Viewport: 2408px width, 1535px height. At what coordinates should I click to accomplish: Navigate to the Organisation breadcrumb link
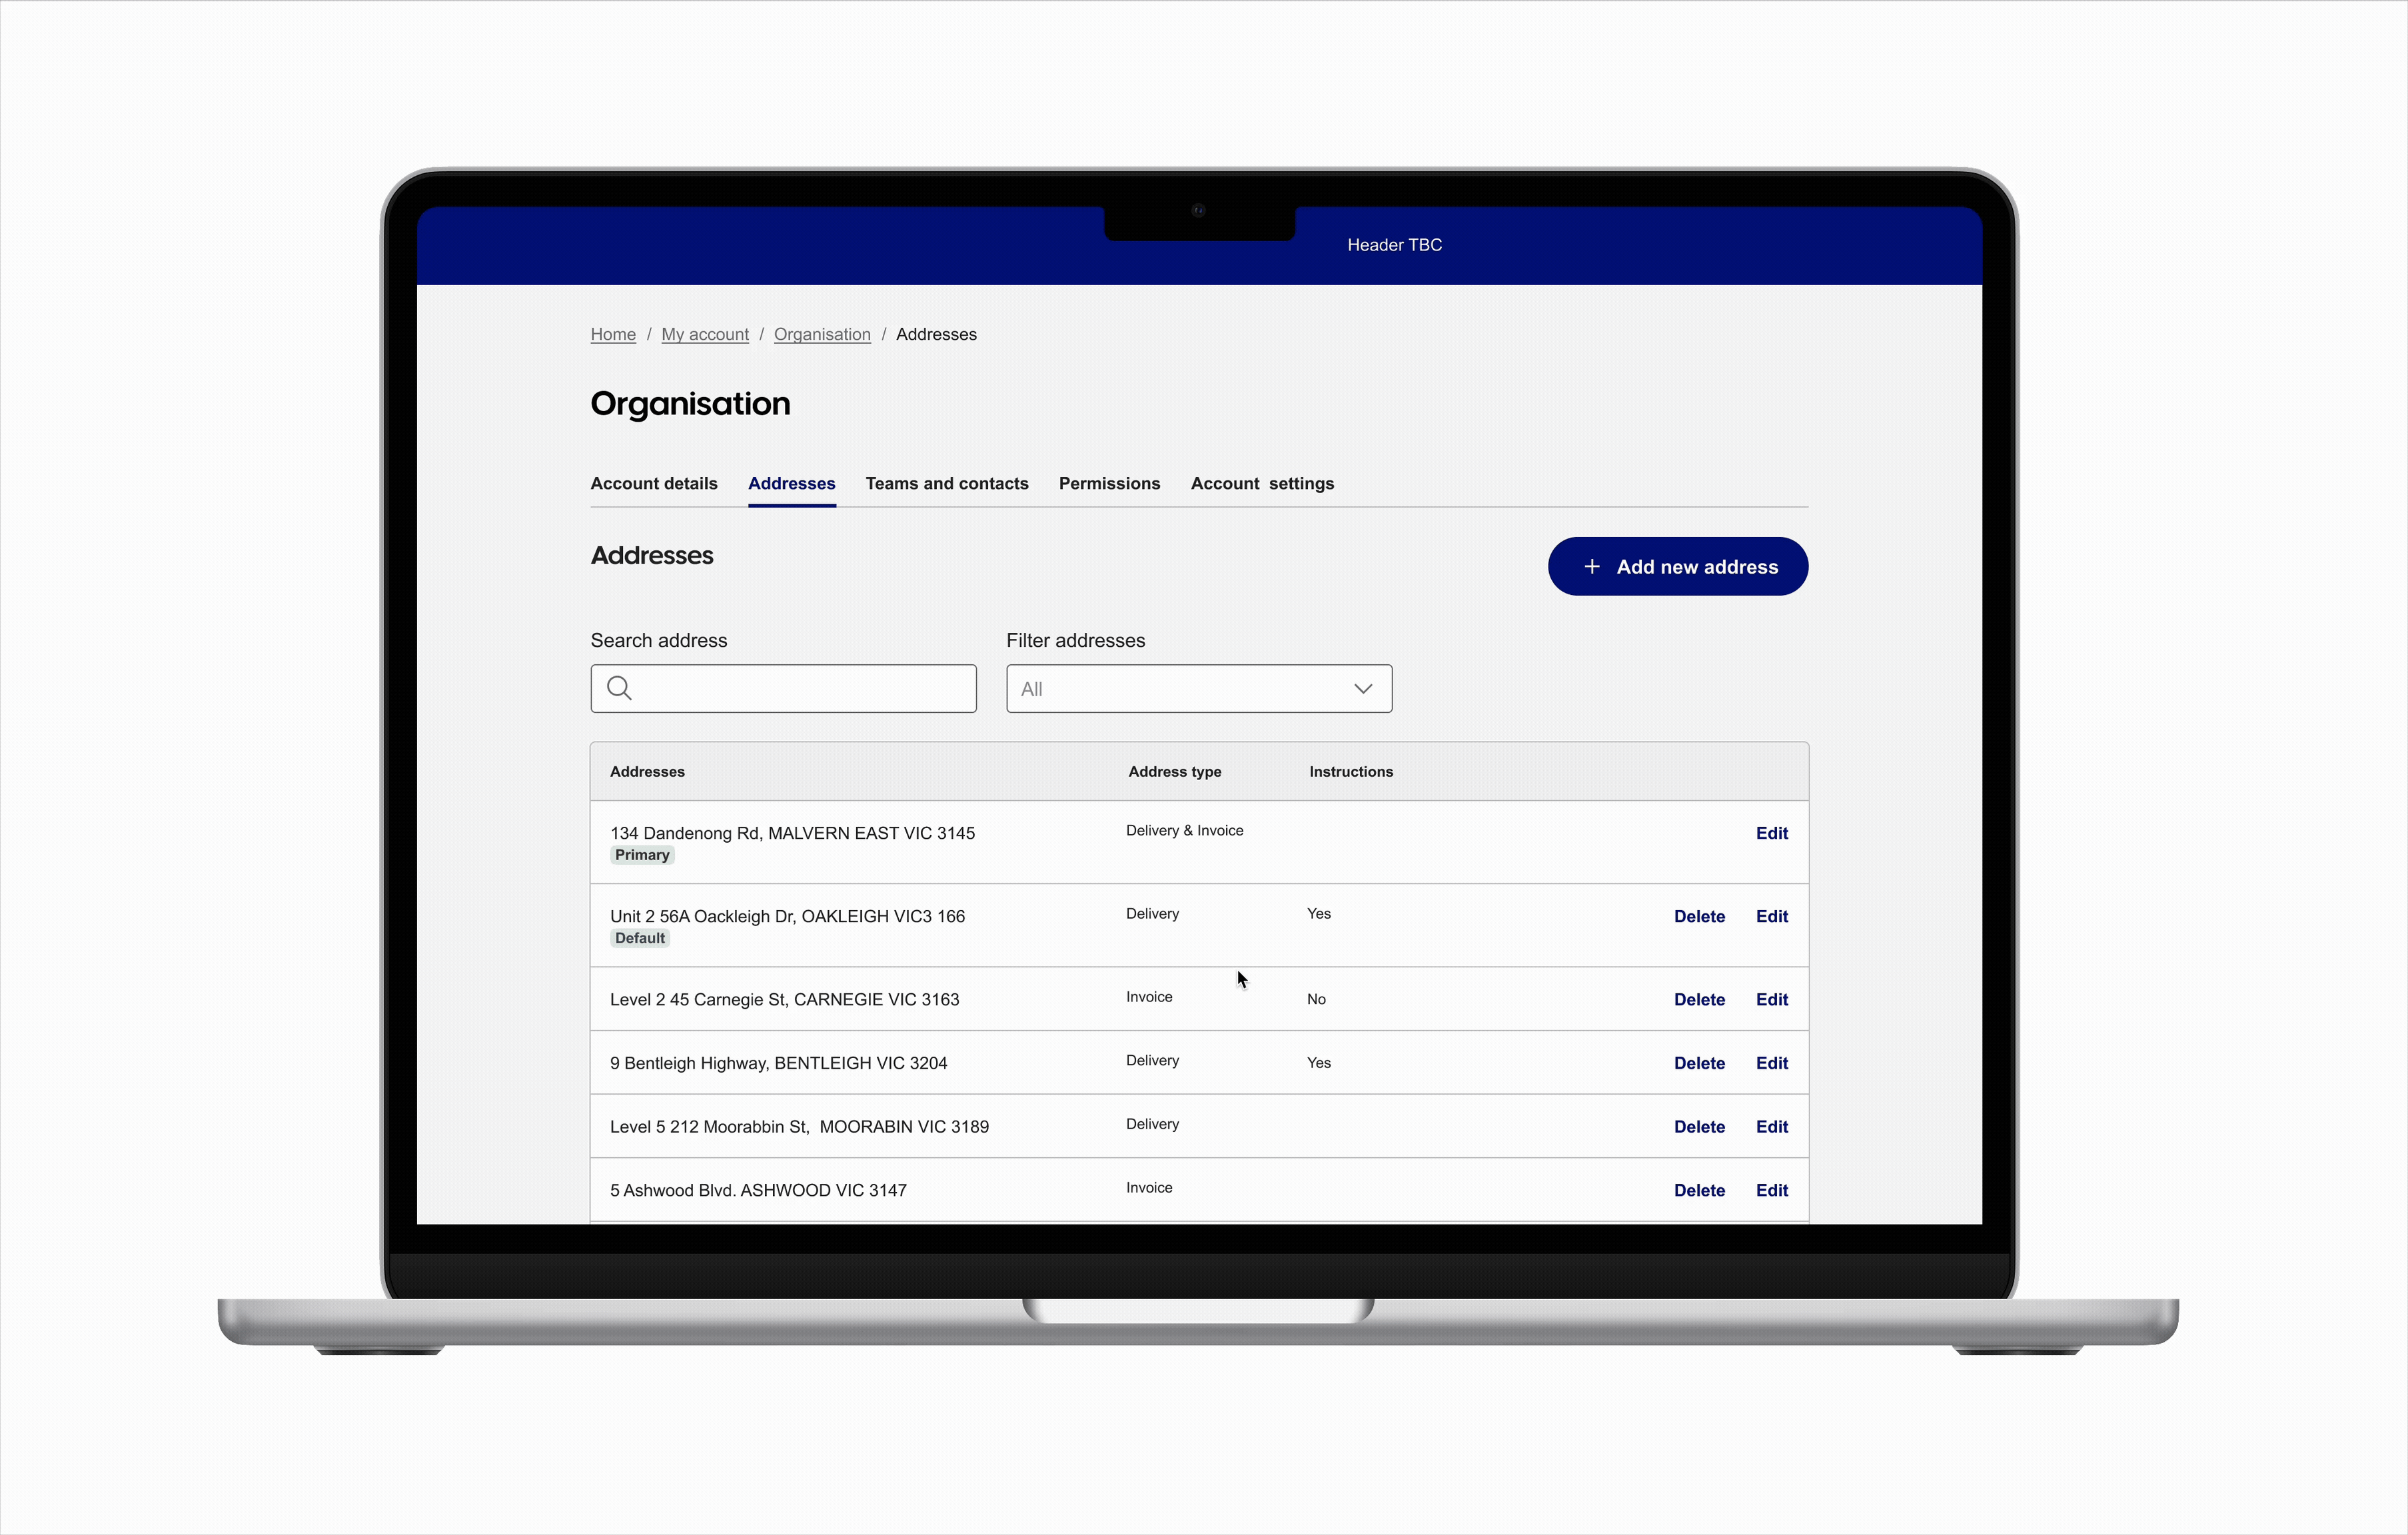click(822, 334)
